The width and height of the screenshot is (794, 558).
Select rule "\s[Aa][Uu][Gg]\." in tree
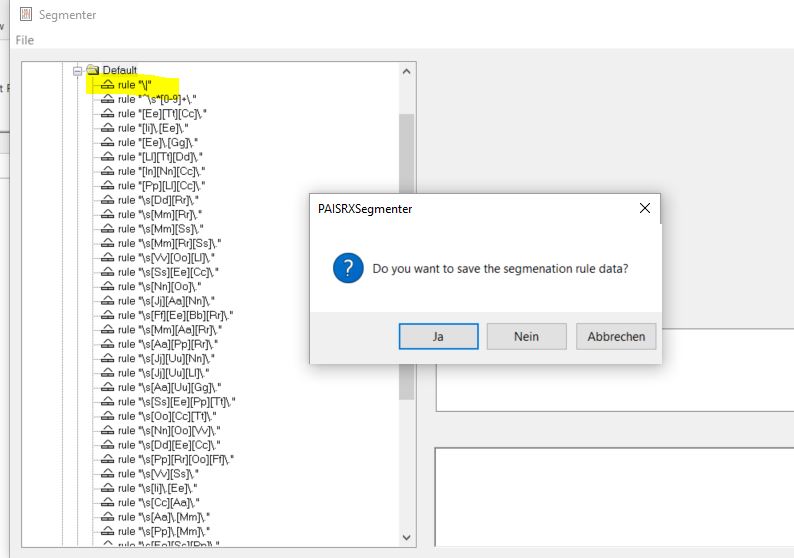coord(168,387)
